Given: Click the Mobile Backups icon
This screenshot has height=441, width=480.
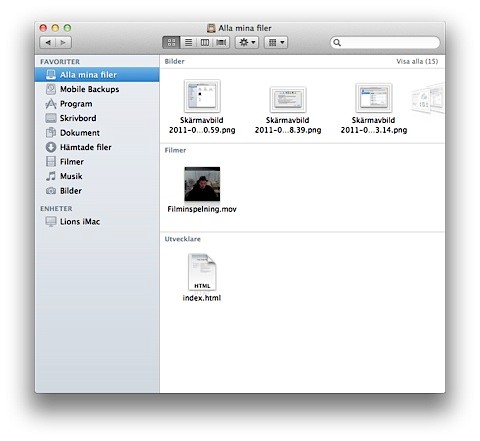Looking at the screenshot, I should pyautogui.click(x=51, y=89).
